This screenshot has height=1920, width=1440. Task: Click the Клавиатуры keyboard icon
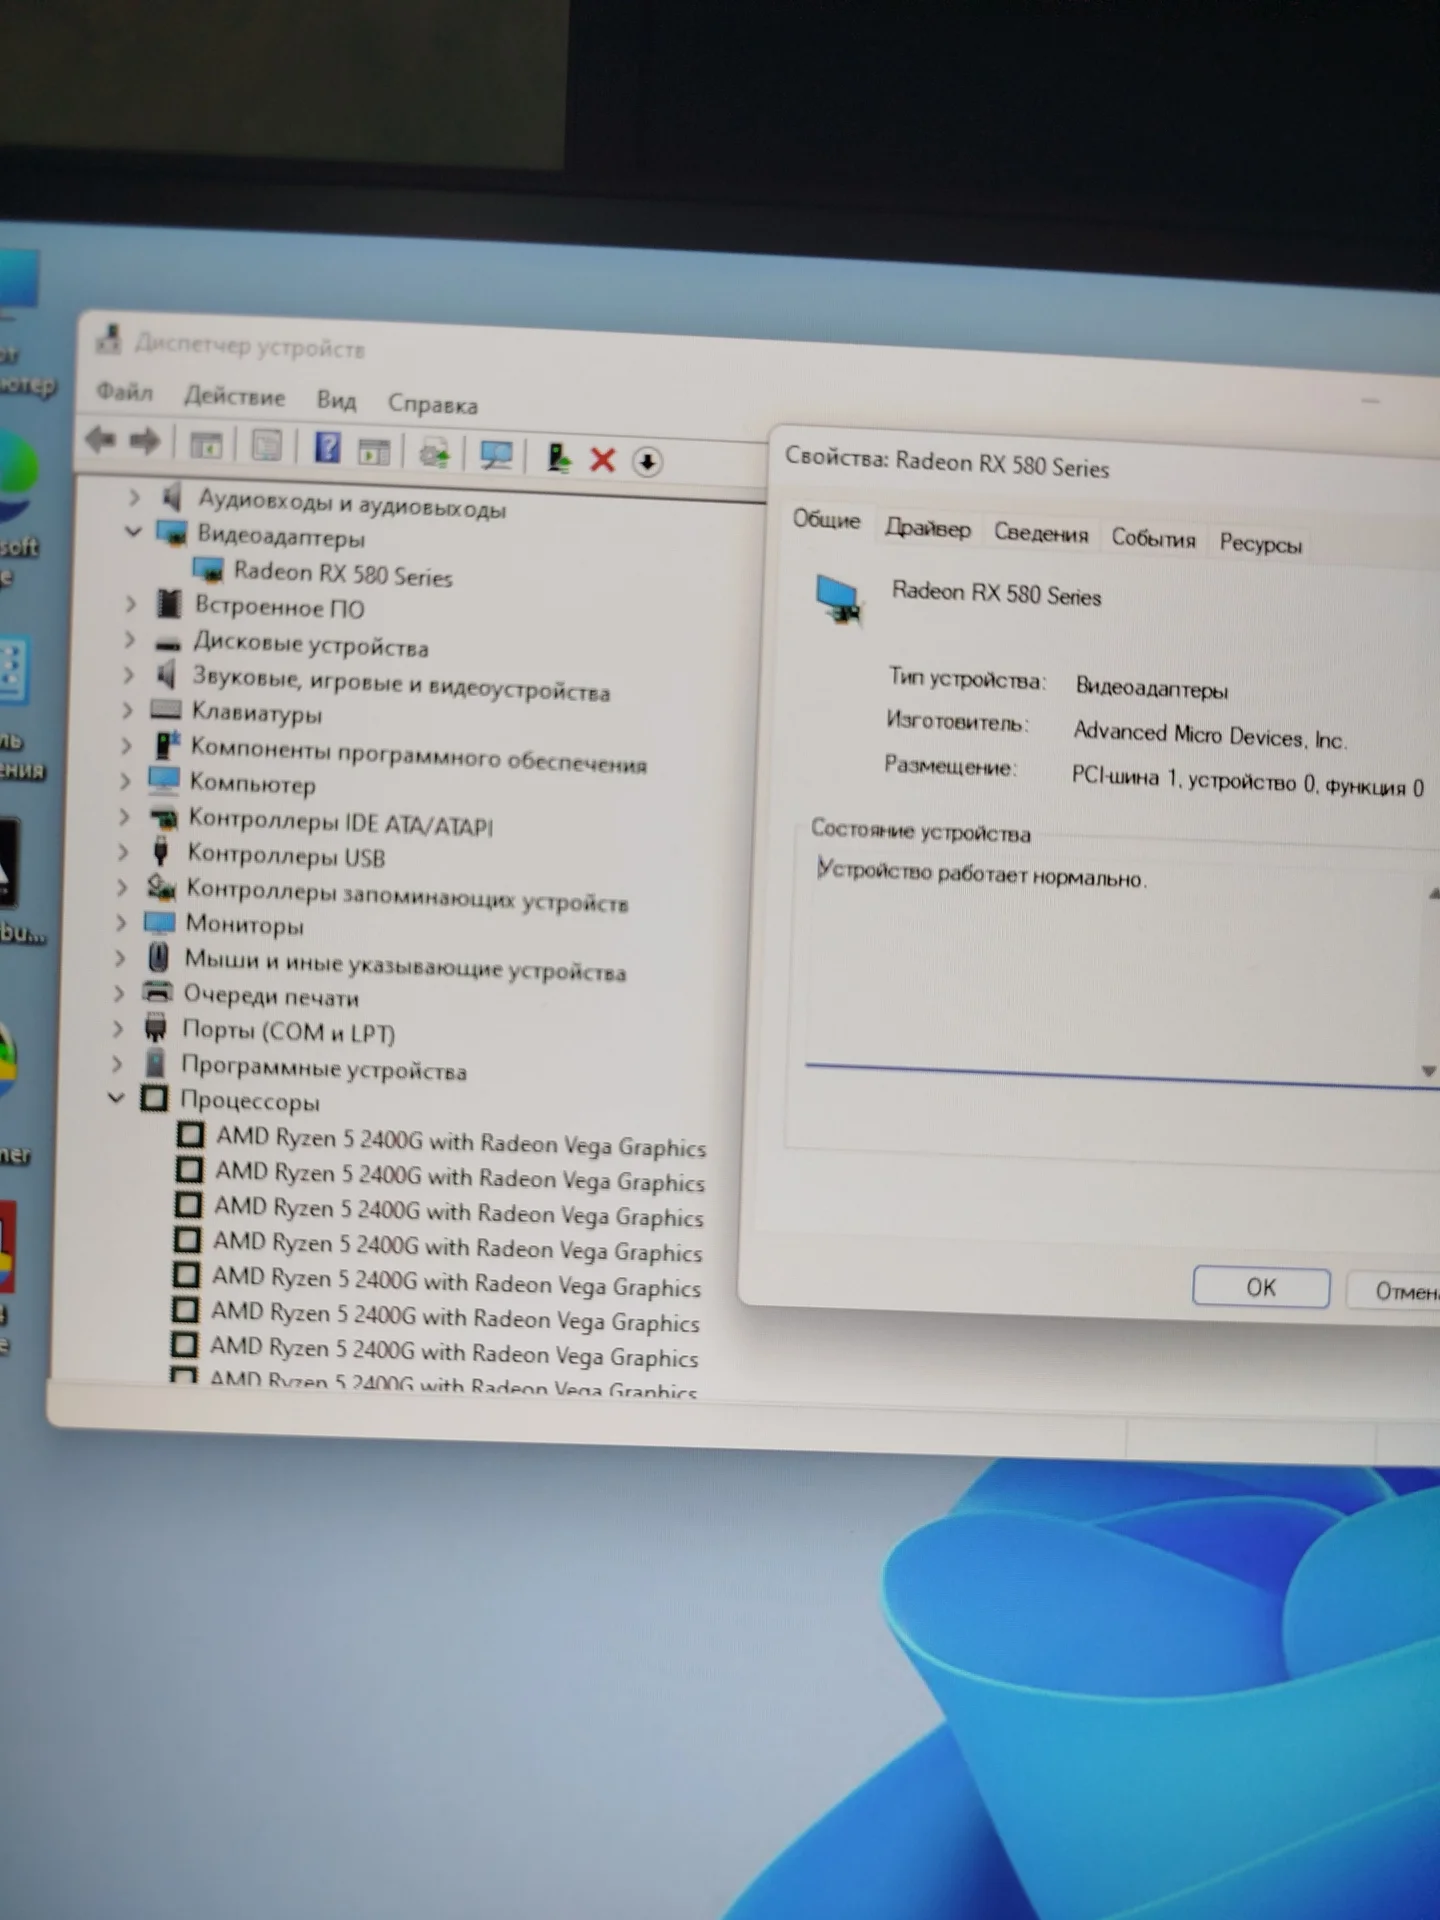[165, 710]
